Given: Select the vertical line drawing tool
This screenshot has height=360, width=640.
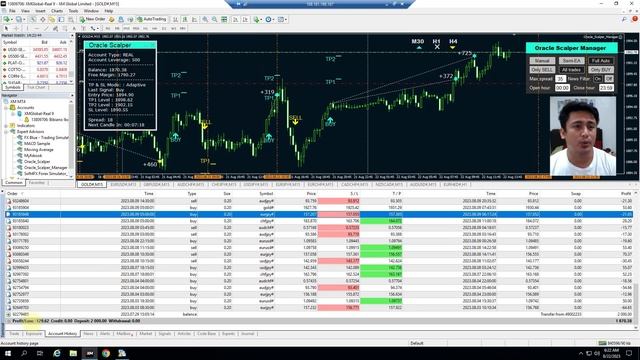Looking at the screenshot, I should tap(27, 29).
